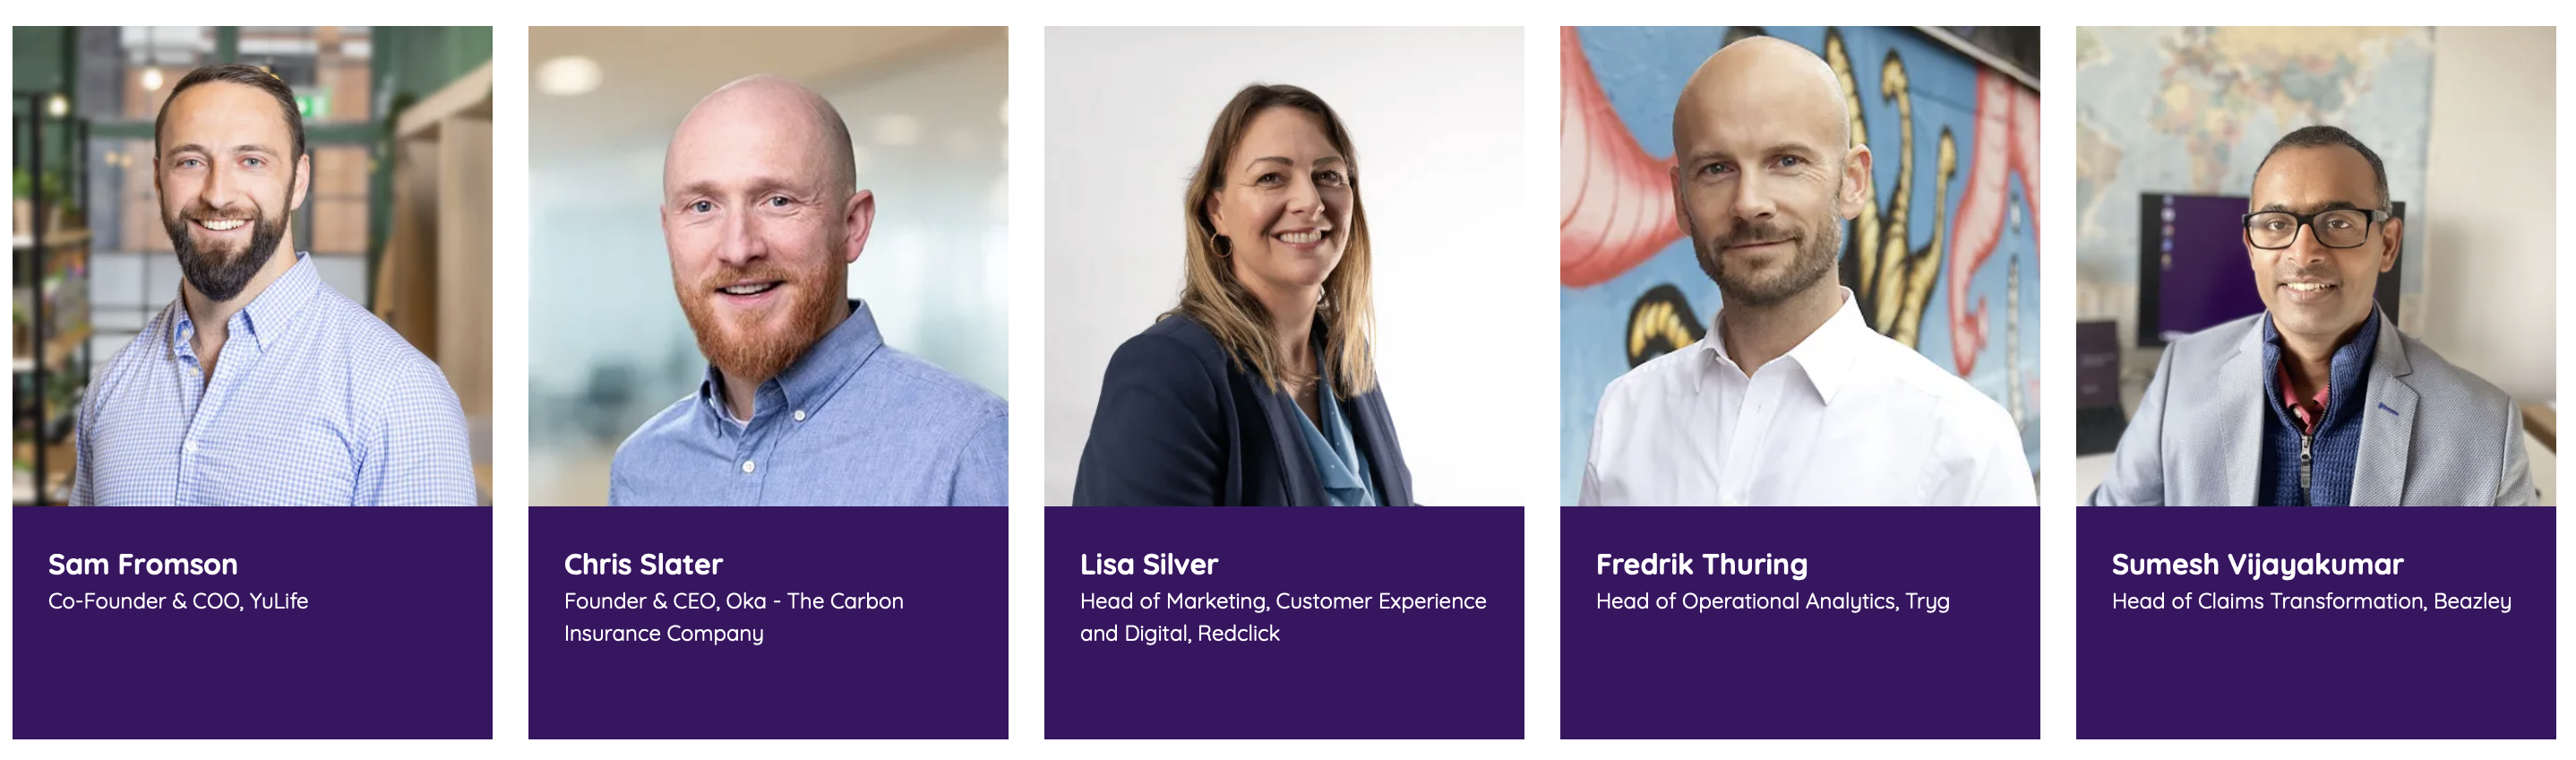Select the photo above Lisa Silver's name
Screen dimensions: 2576x760
point(1284,266)
